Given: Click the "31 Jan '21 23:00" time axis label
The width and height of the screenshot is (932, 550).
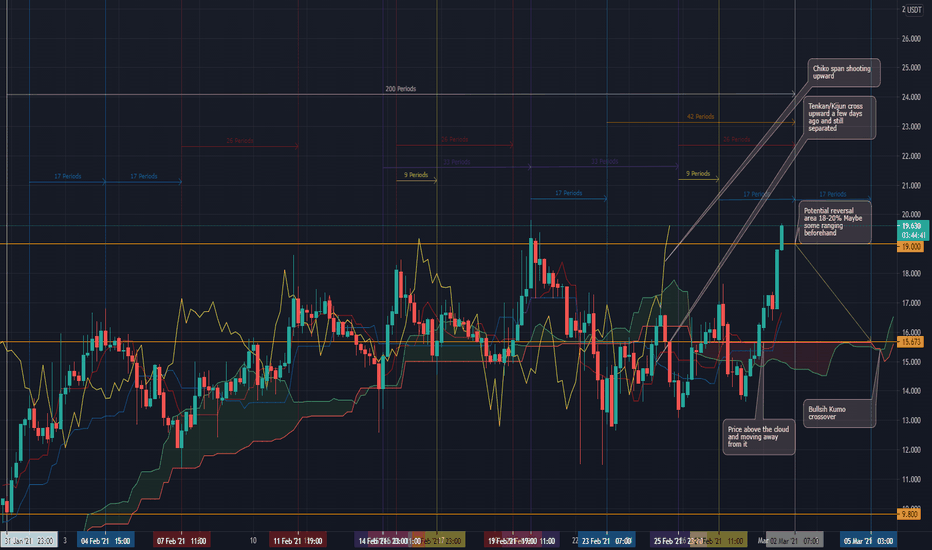Looking at the screenshot, I should click(29, 540).
